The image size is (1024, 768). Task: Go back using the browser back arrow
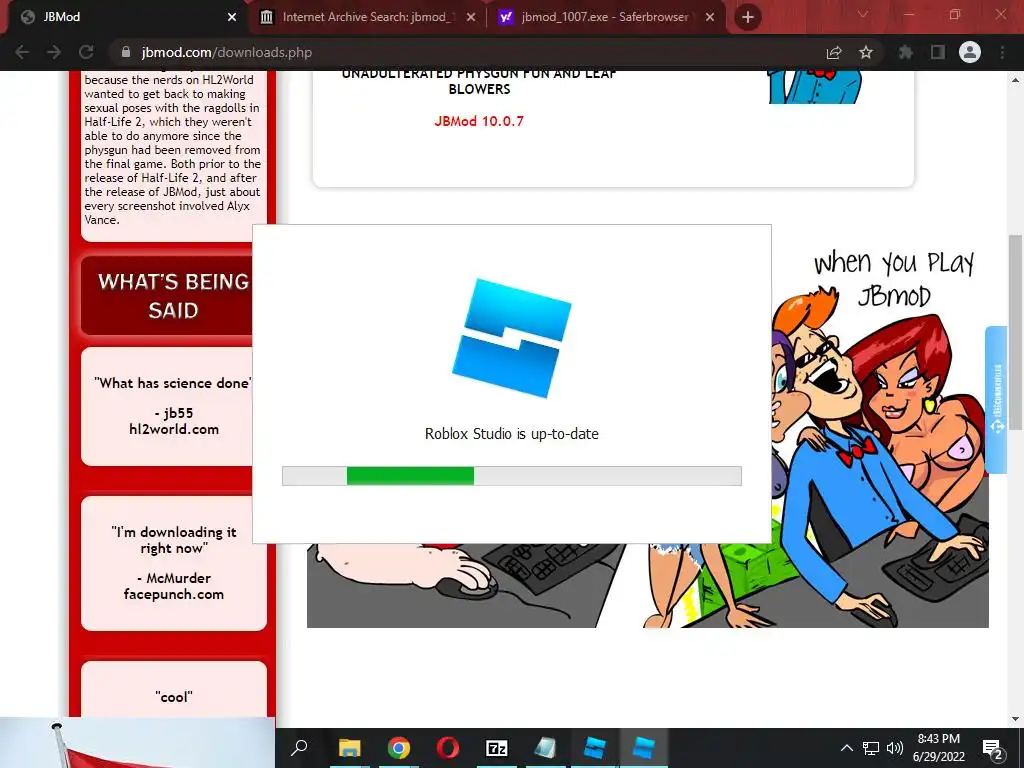coord(22,52)
